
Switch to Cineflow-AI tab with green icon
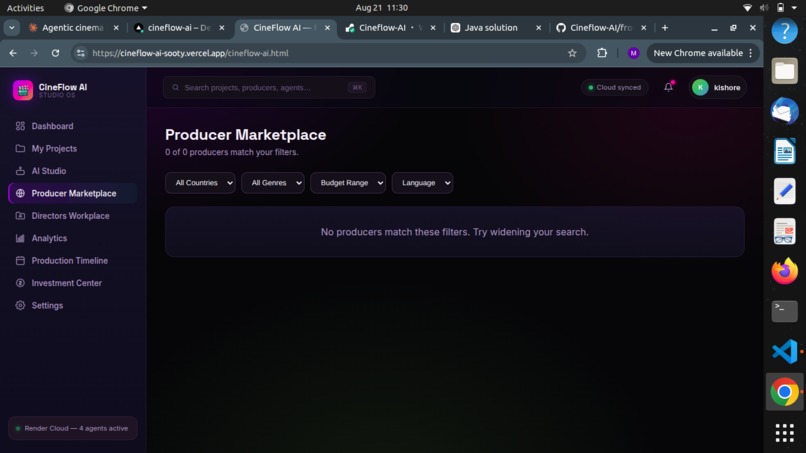pos(390,28)
